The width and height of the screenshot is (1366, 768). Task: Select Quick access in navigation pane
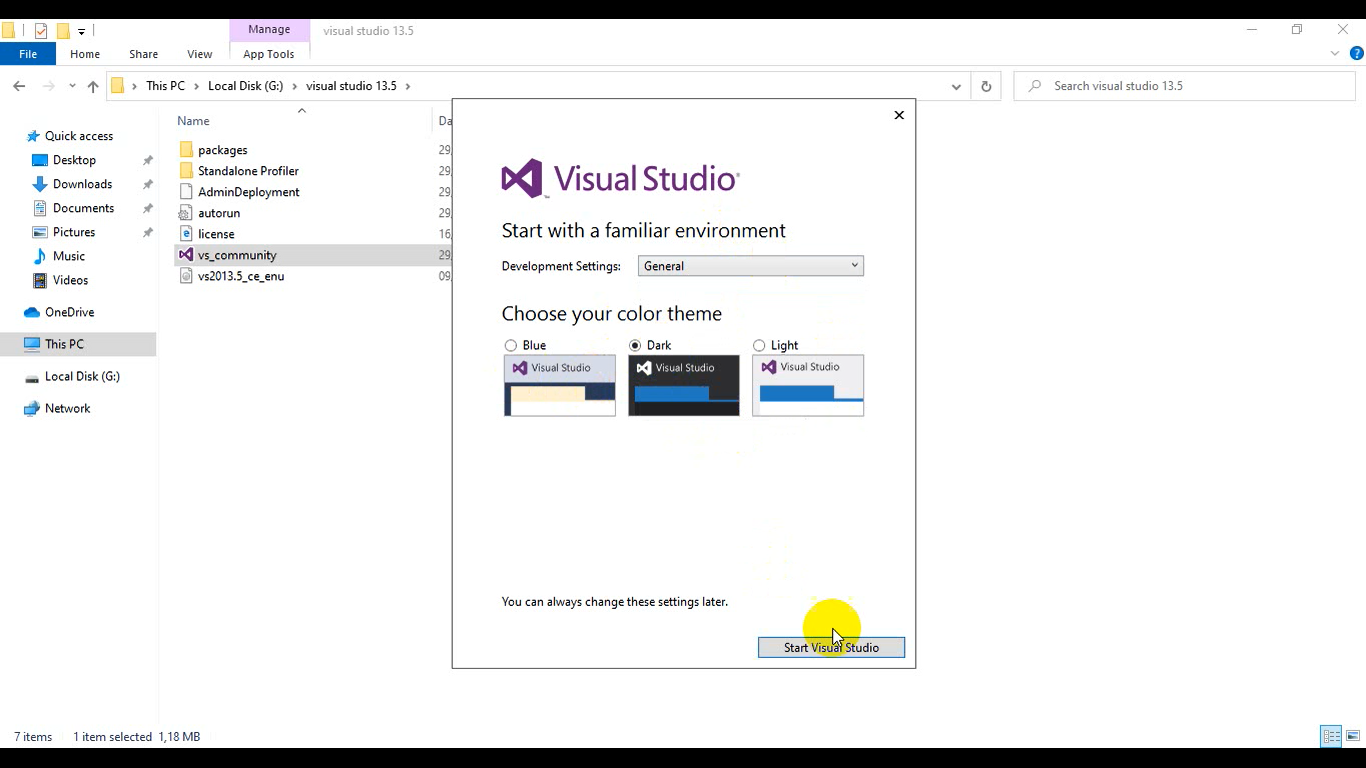(79, 136)
